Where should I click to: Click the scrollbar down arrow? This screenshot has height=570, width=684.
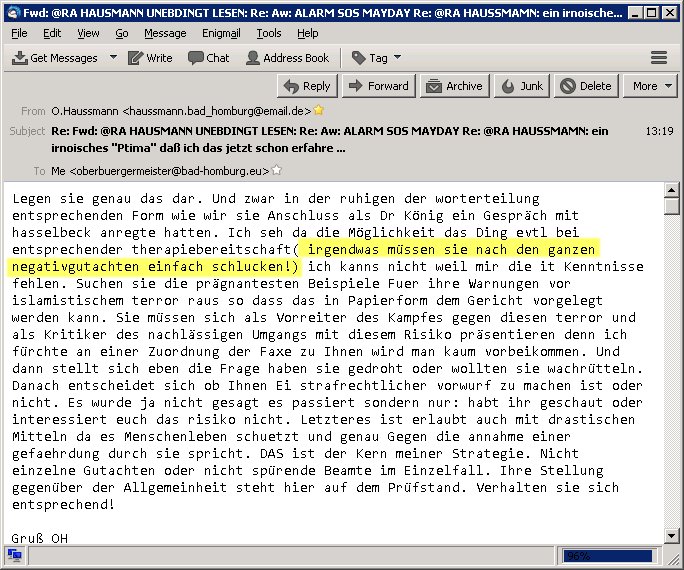point(671,536)
